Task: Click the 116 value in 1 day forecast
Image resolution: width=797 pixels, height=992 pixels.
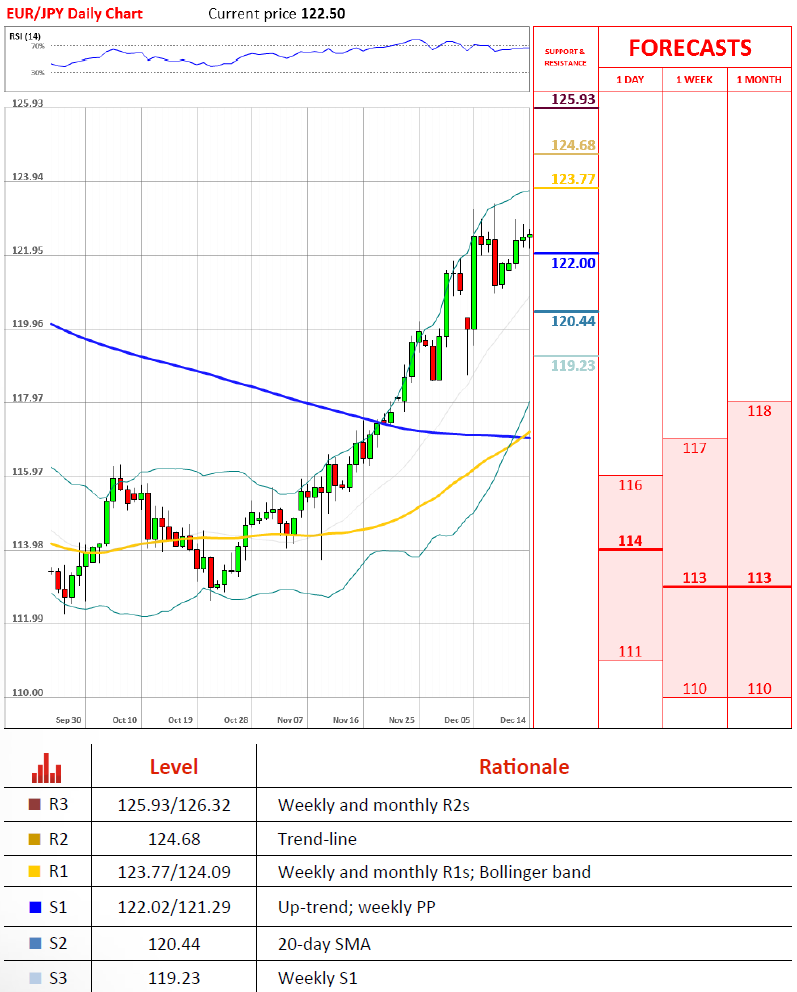Action: tap(630, 485)
